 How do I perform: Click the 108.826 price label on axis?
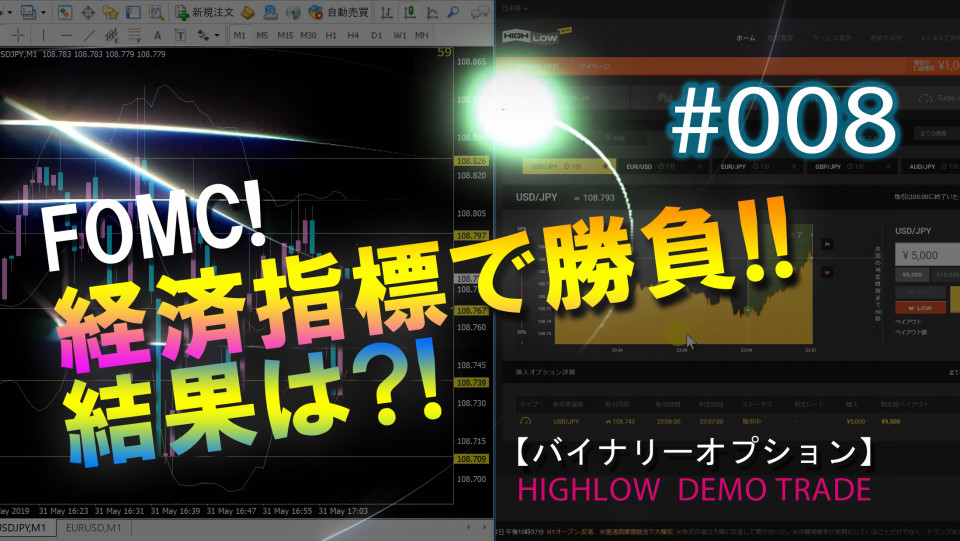471,161
